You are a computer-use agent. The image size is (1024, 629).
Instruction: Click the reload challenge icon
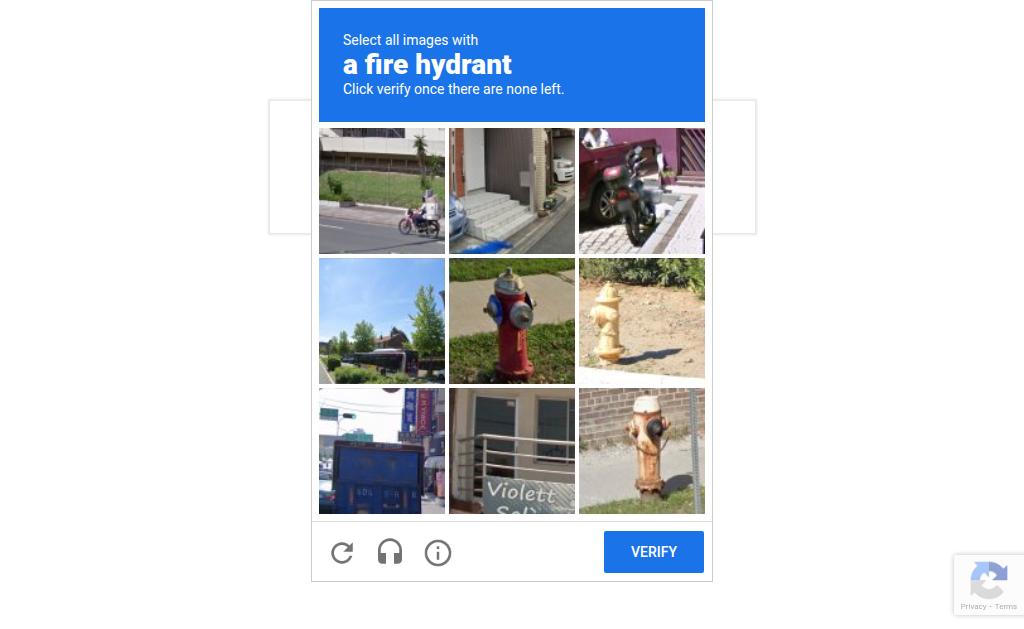[x=342, y=553]
